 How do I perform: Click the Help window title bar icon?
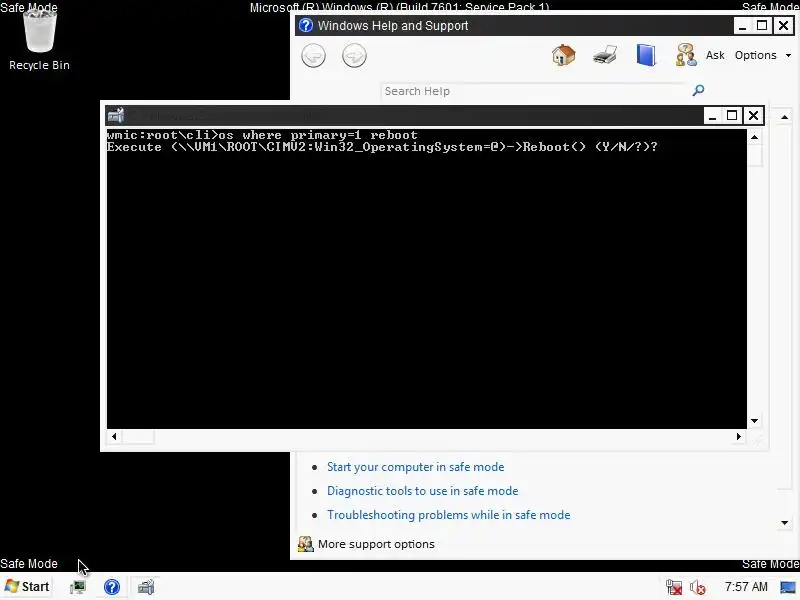click(x=306, y=26)
